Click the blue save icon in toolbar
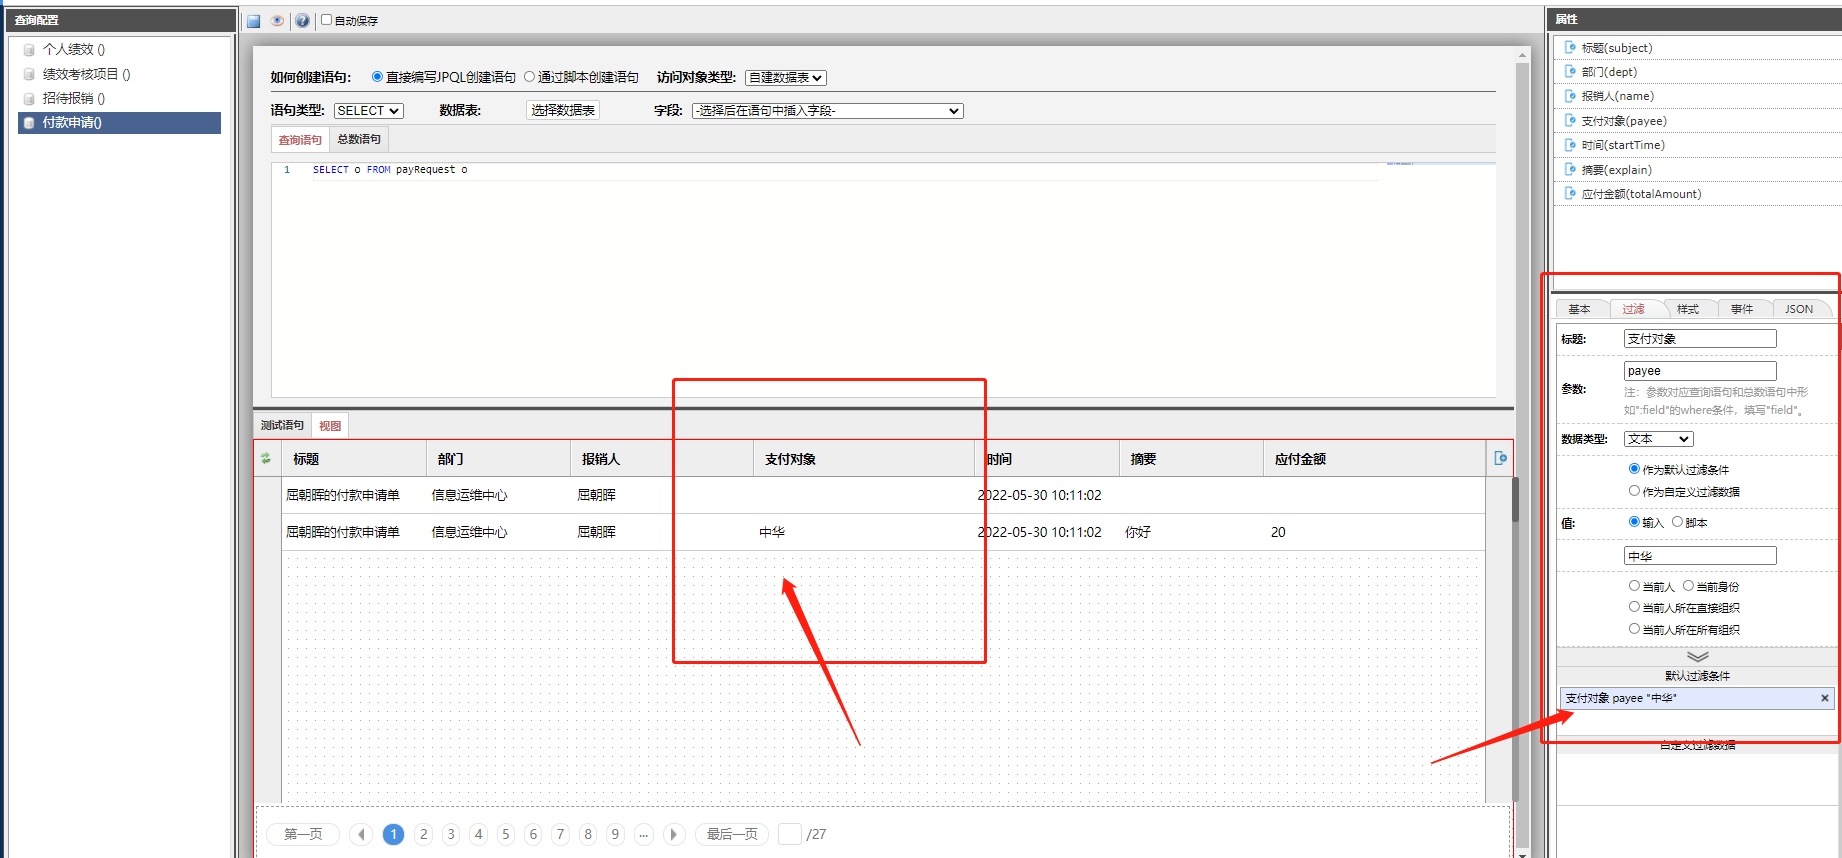 254,21
